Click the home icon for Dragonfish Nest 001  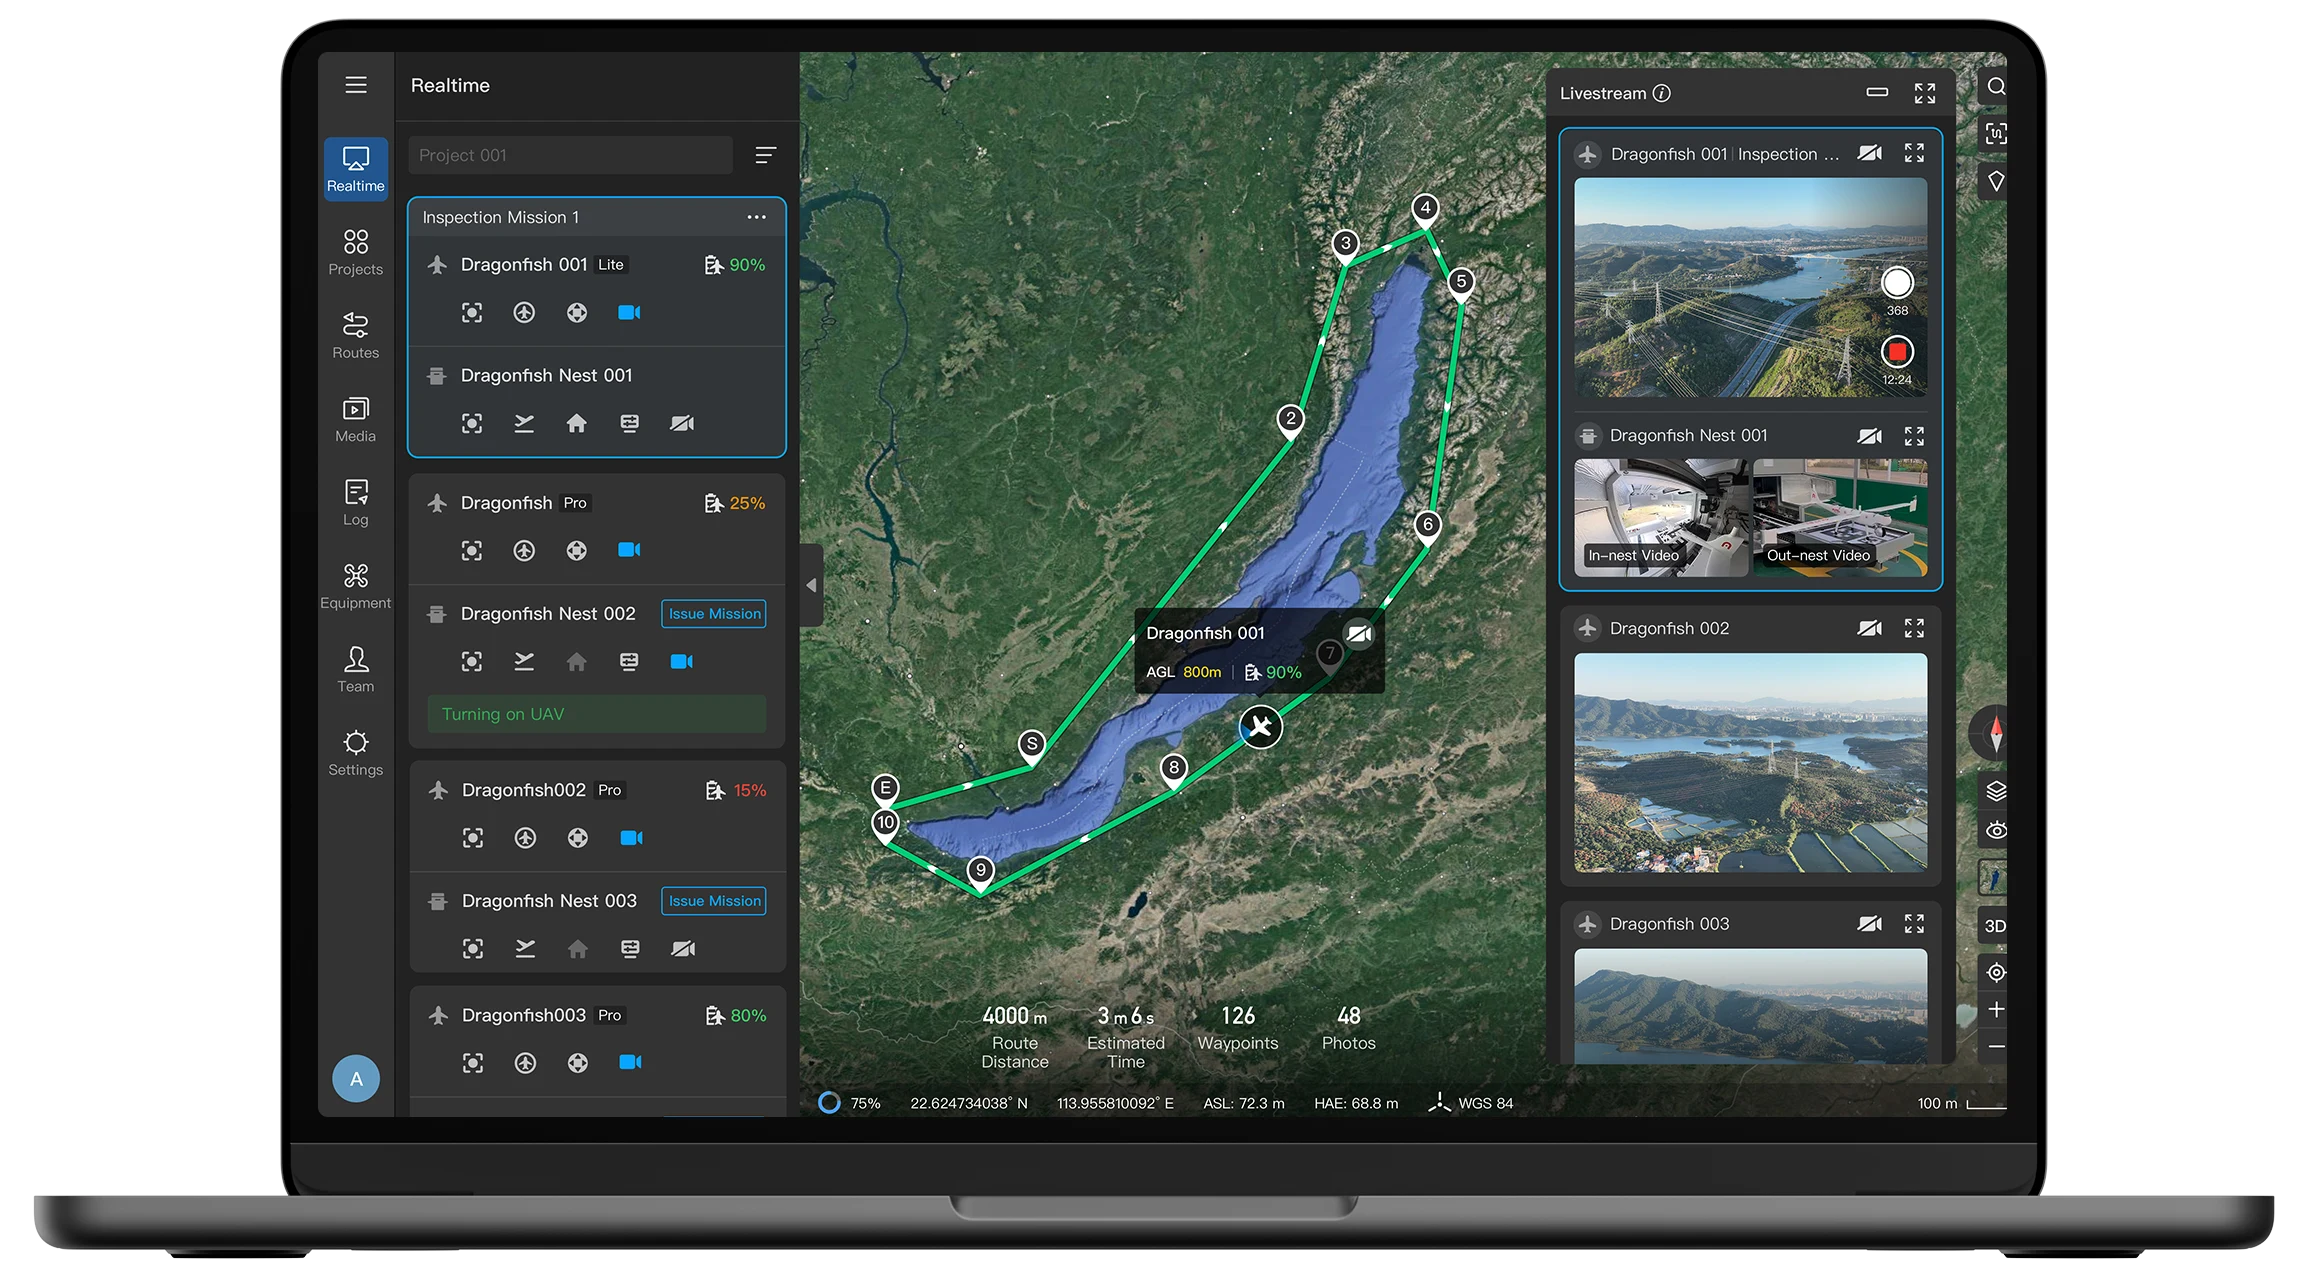(x=577, y=423)
